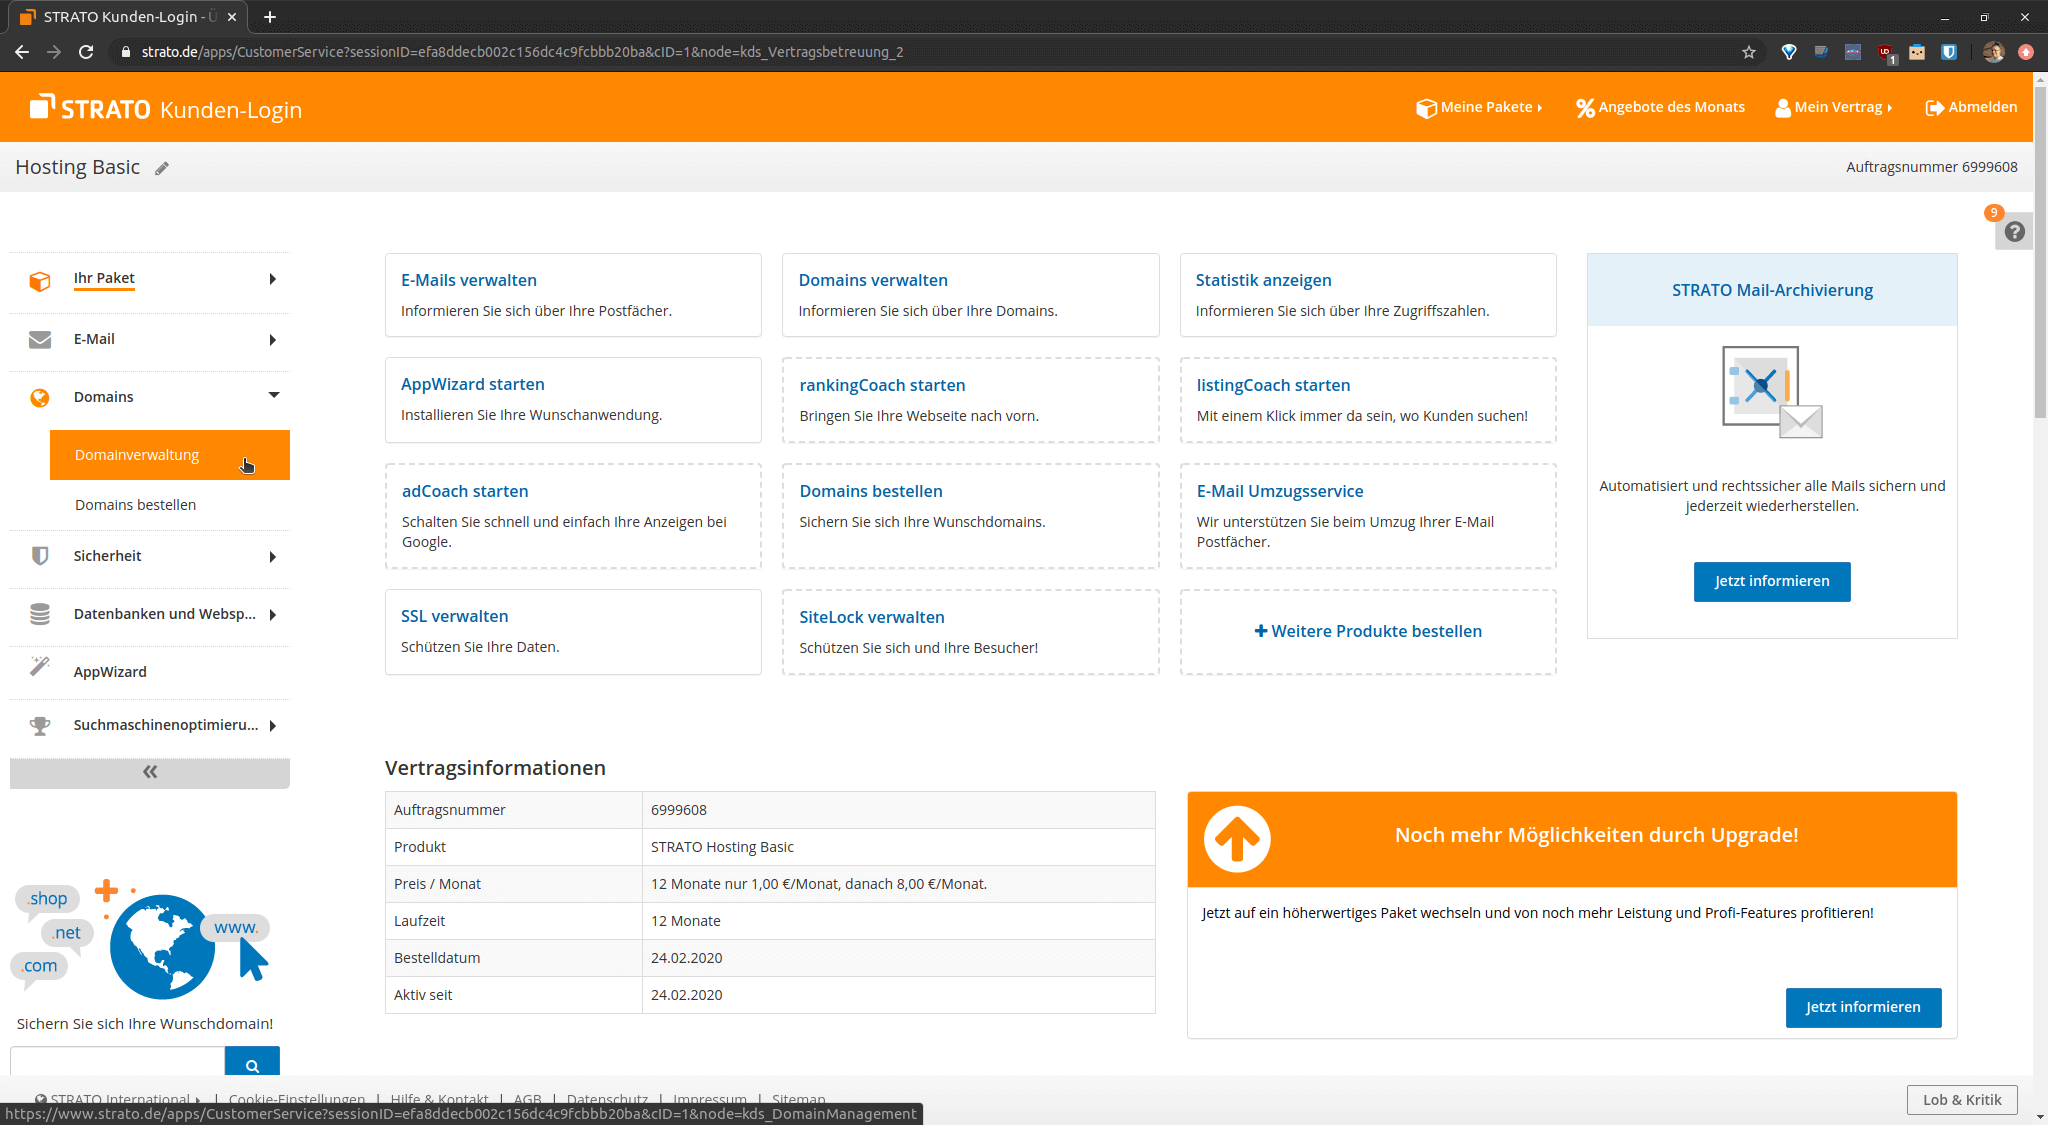Expand the Sicherheit submenu arrow
The width and height of the screenshot is (2048, 1125).
[272, 557]
